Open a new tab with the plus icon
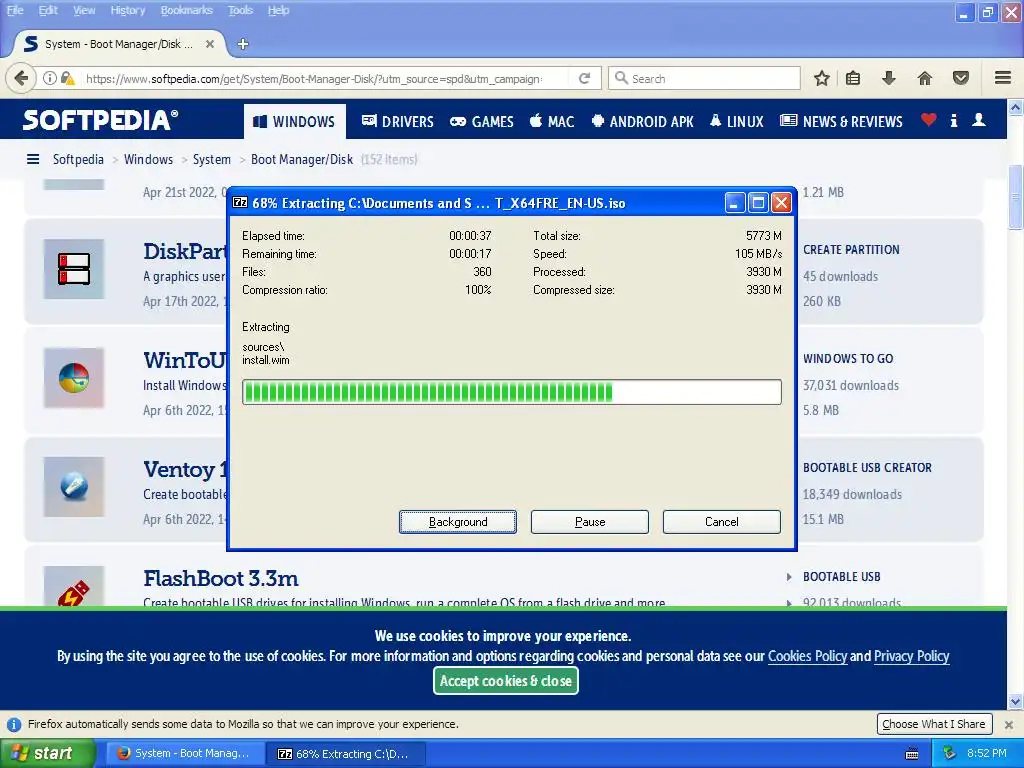 tap(243, 44)
